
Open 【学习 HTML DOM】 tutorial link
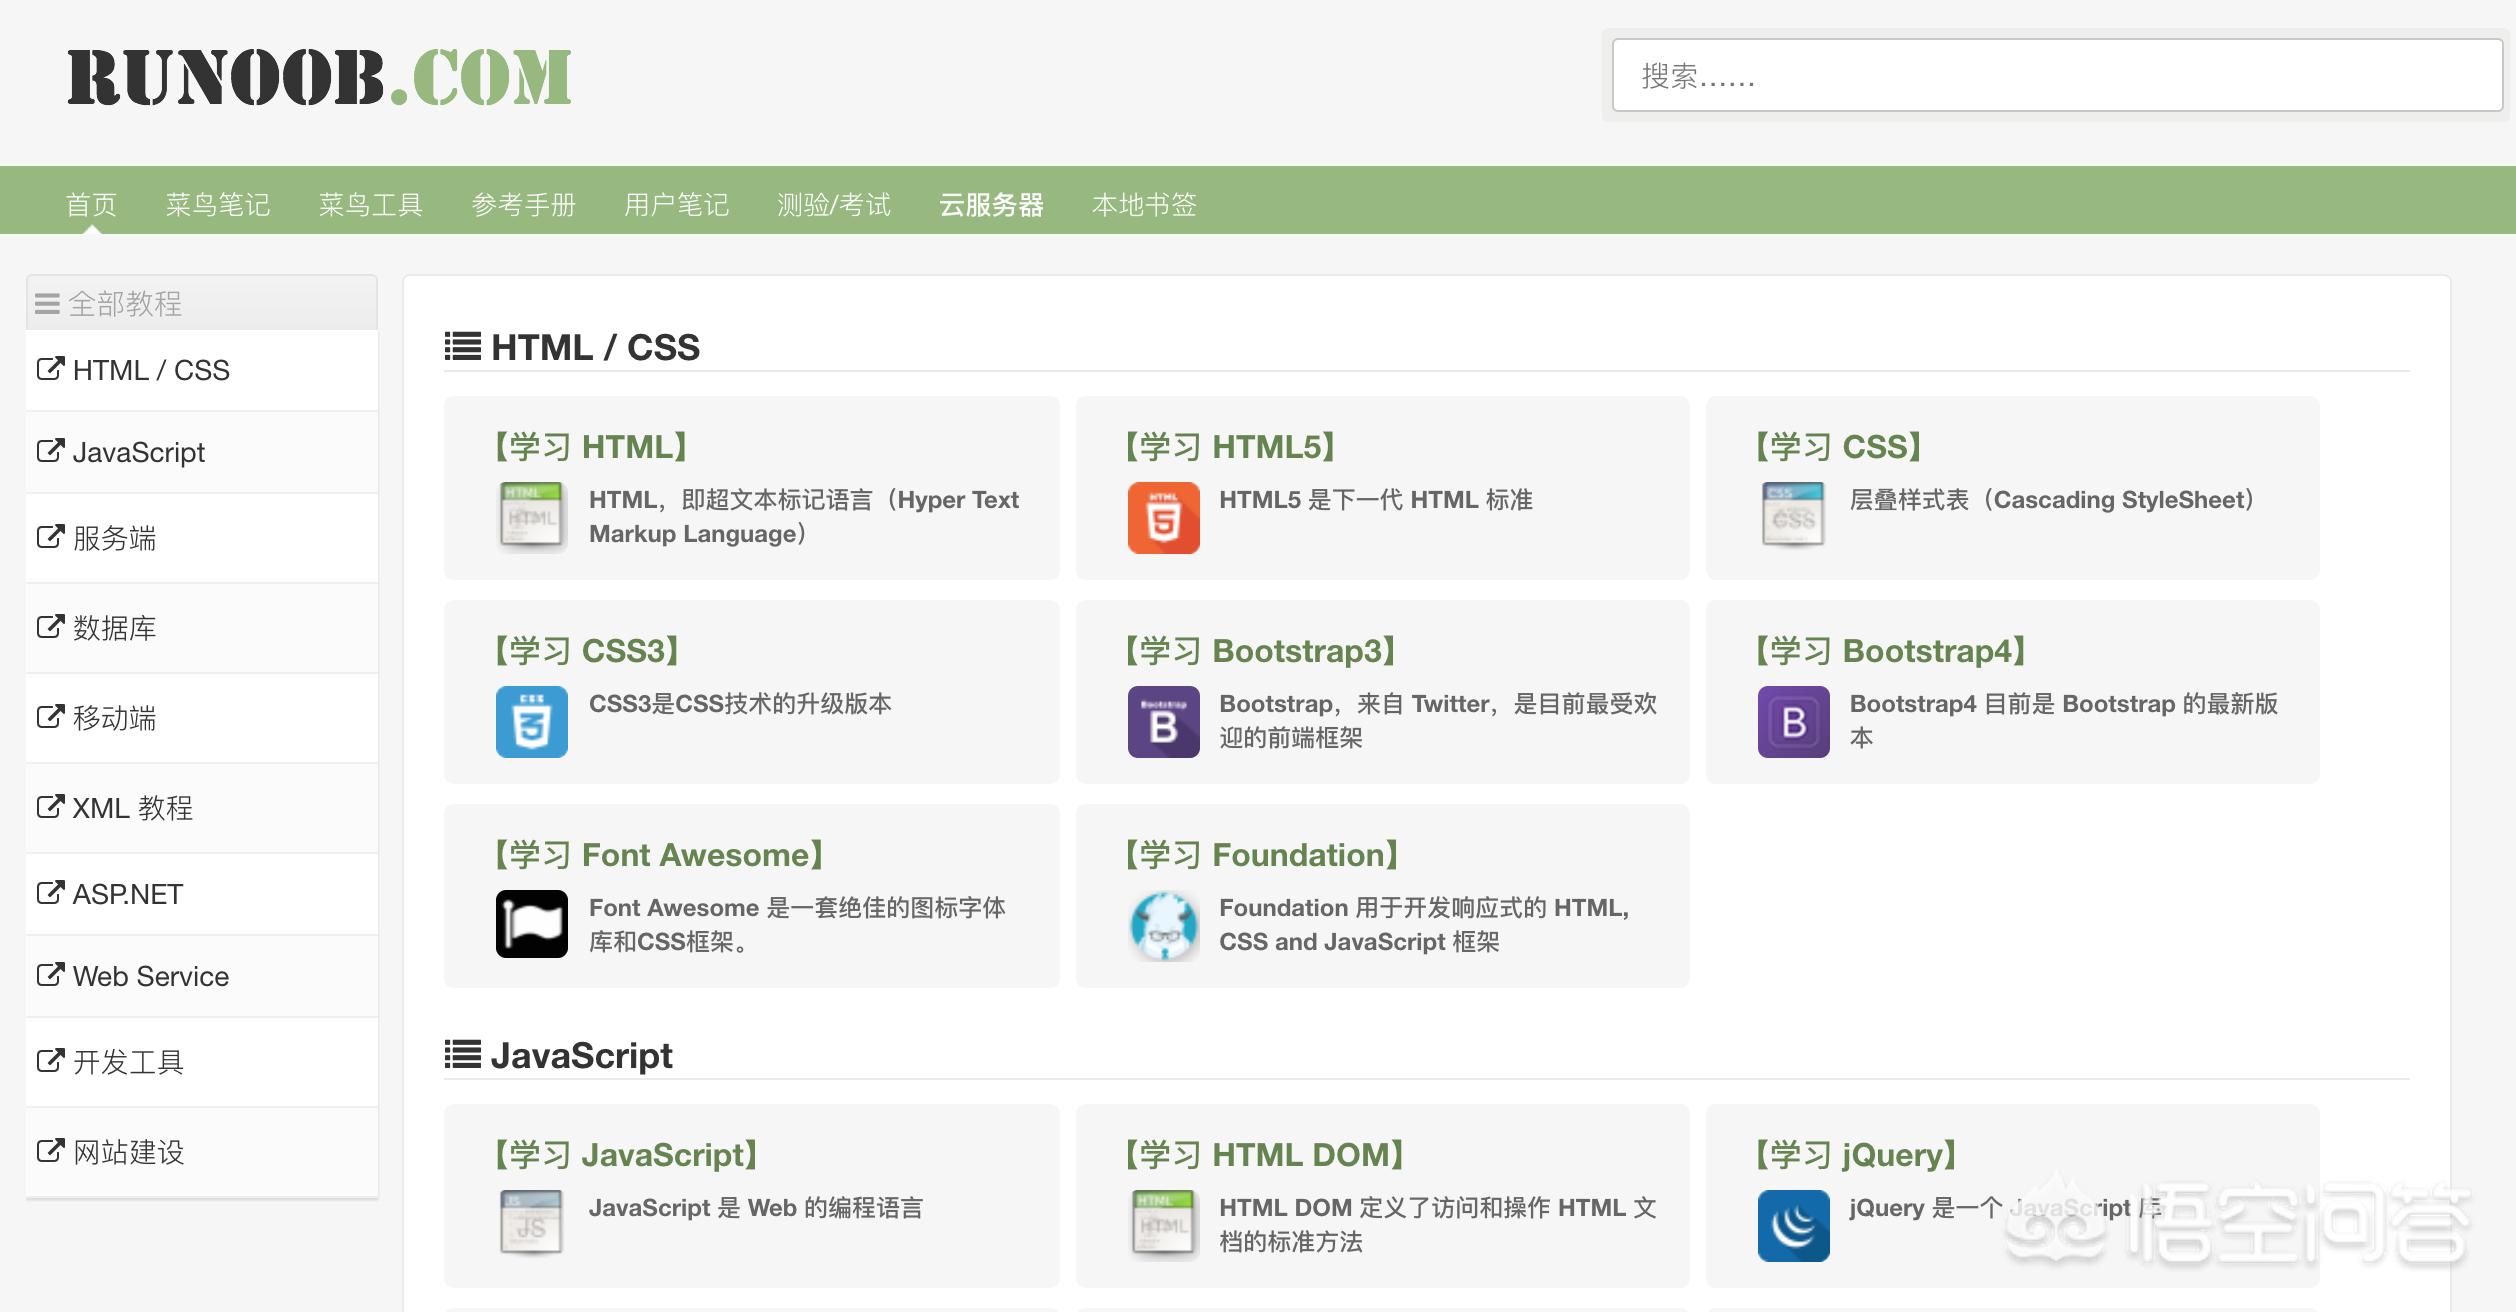tap(1264, 1155)
